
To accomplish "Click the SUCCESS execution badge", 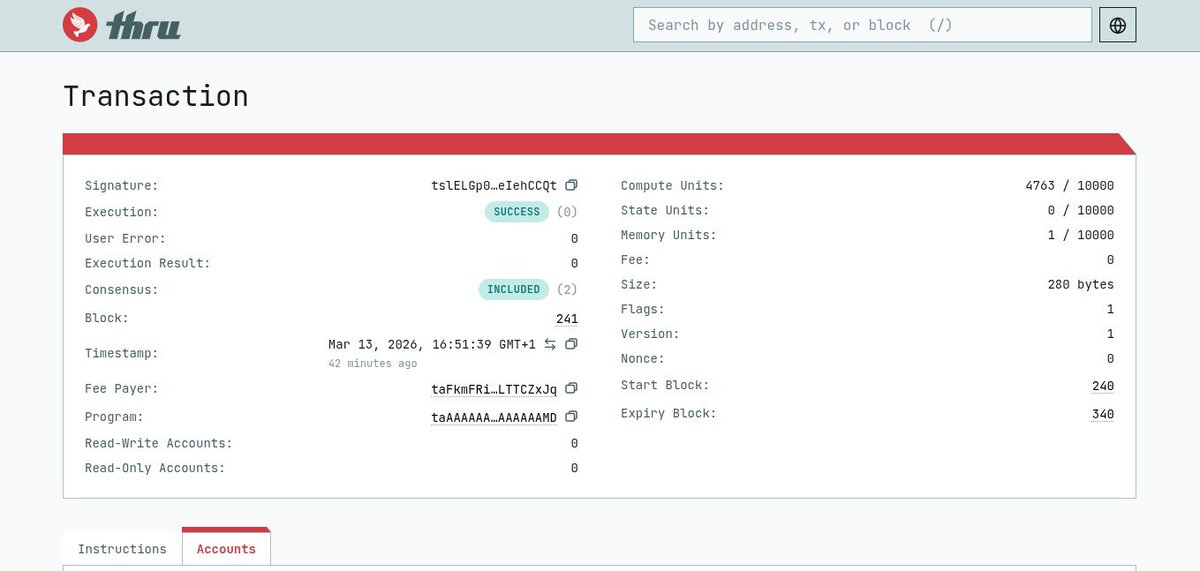I will tap(517, 212).
